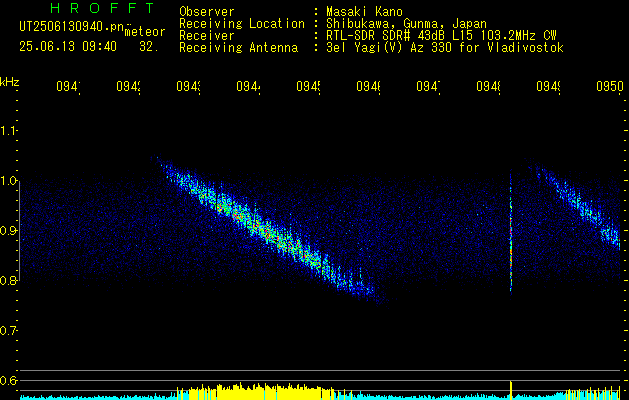Click the 0943 time marker
Screen dimensions: 629x400
click(x=188, y=86)
